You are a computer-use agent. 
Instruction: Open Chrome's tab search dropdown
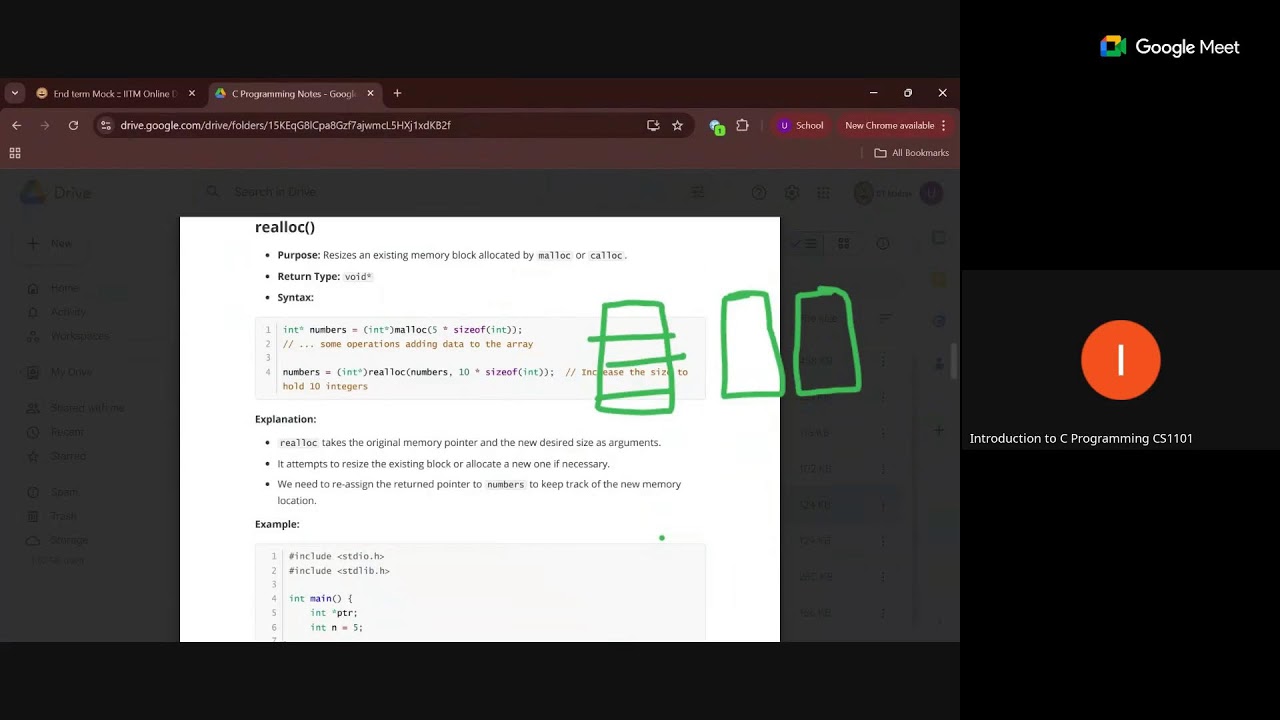pos(14,93)
